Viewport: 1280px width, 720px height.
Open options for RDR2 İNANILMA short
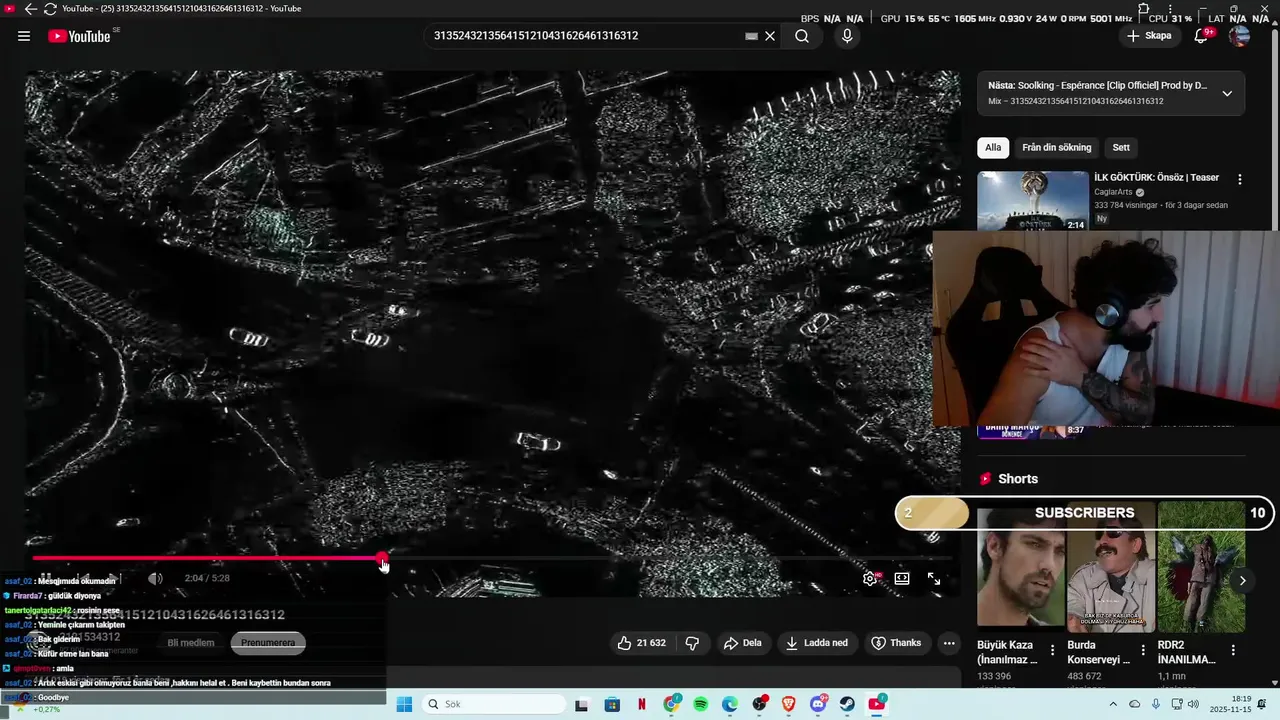click(x=1233, y=650)
